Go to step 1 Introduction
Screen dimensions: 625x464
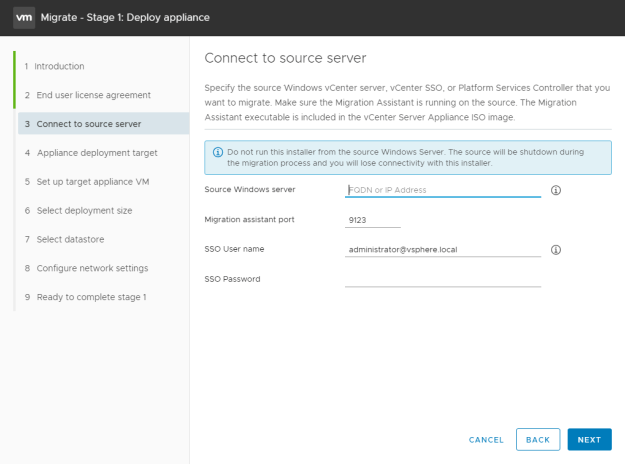coord(54,66)
